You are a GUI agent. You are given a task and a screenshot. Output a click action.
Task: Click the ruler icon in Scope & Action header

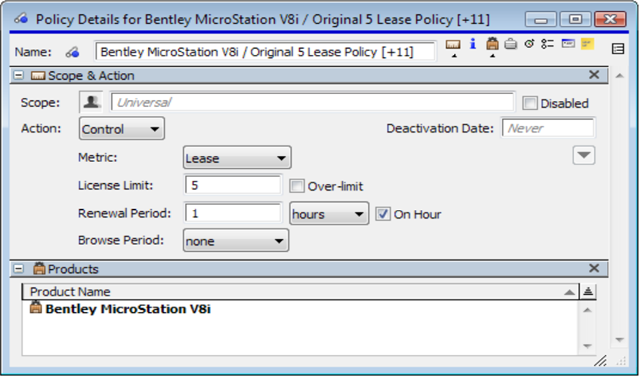[x=38, y=76]
